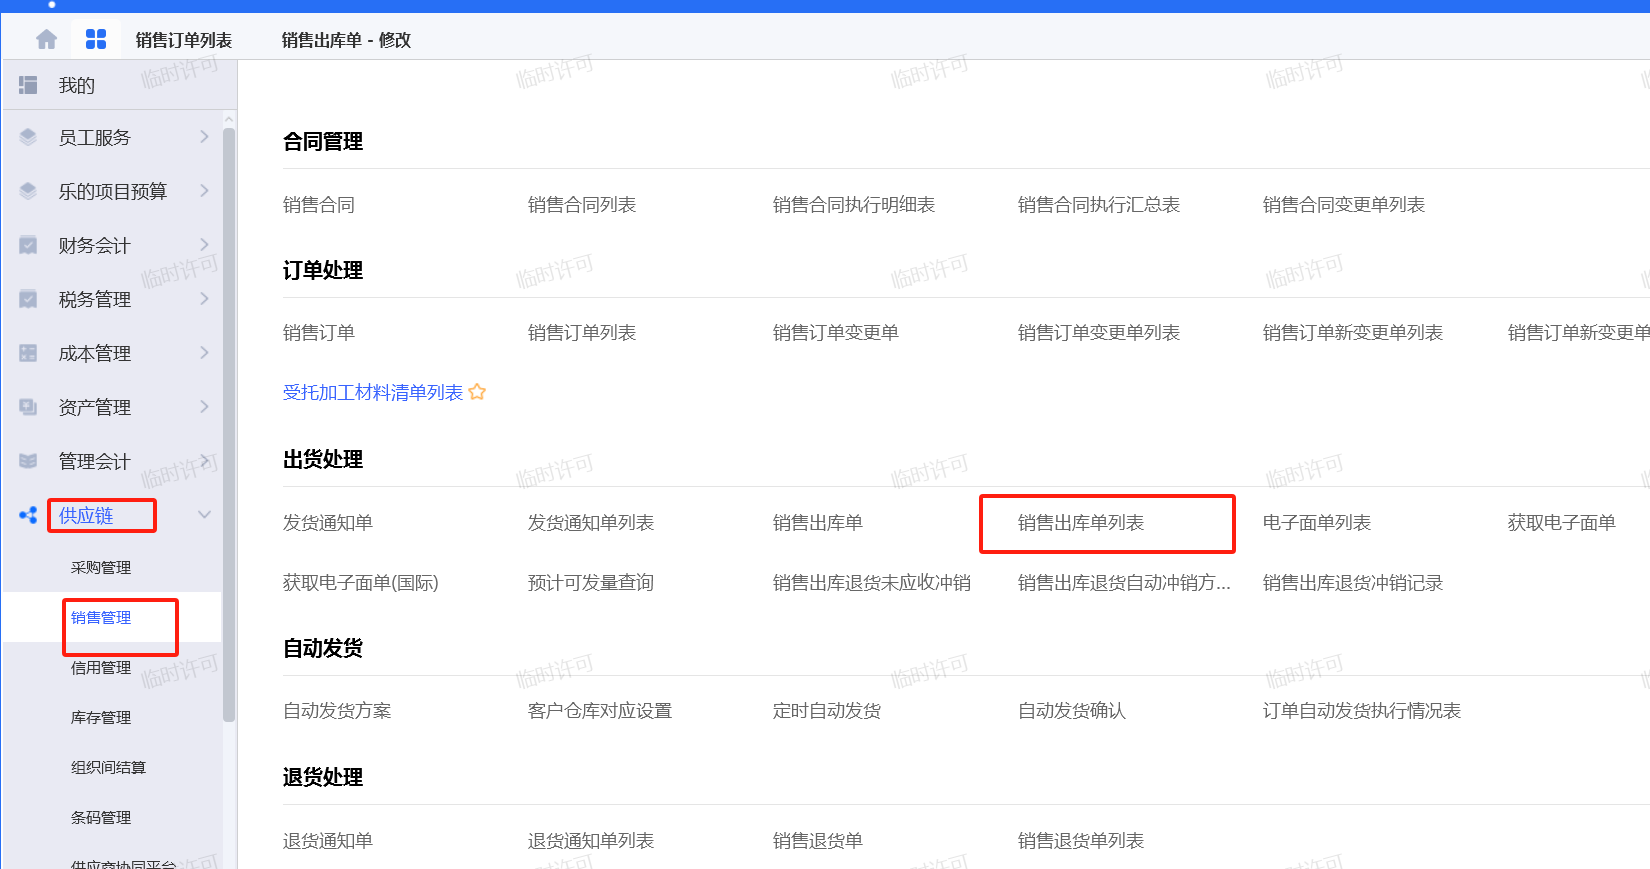The width and height of the screenshot is (1650, 869).
Task: Collapse the 供应链 menu chevron
Action: [204, 515]
